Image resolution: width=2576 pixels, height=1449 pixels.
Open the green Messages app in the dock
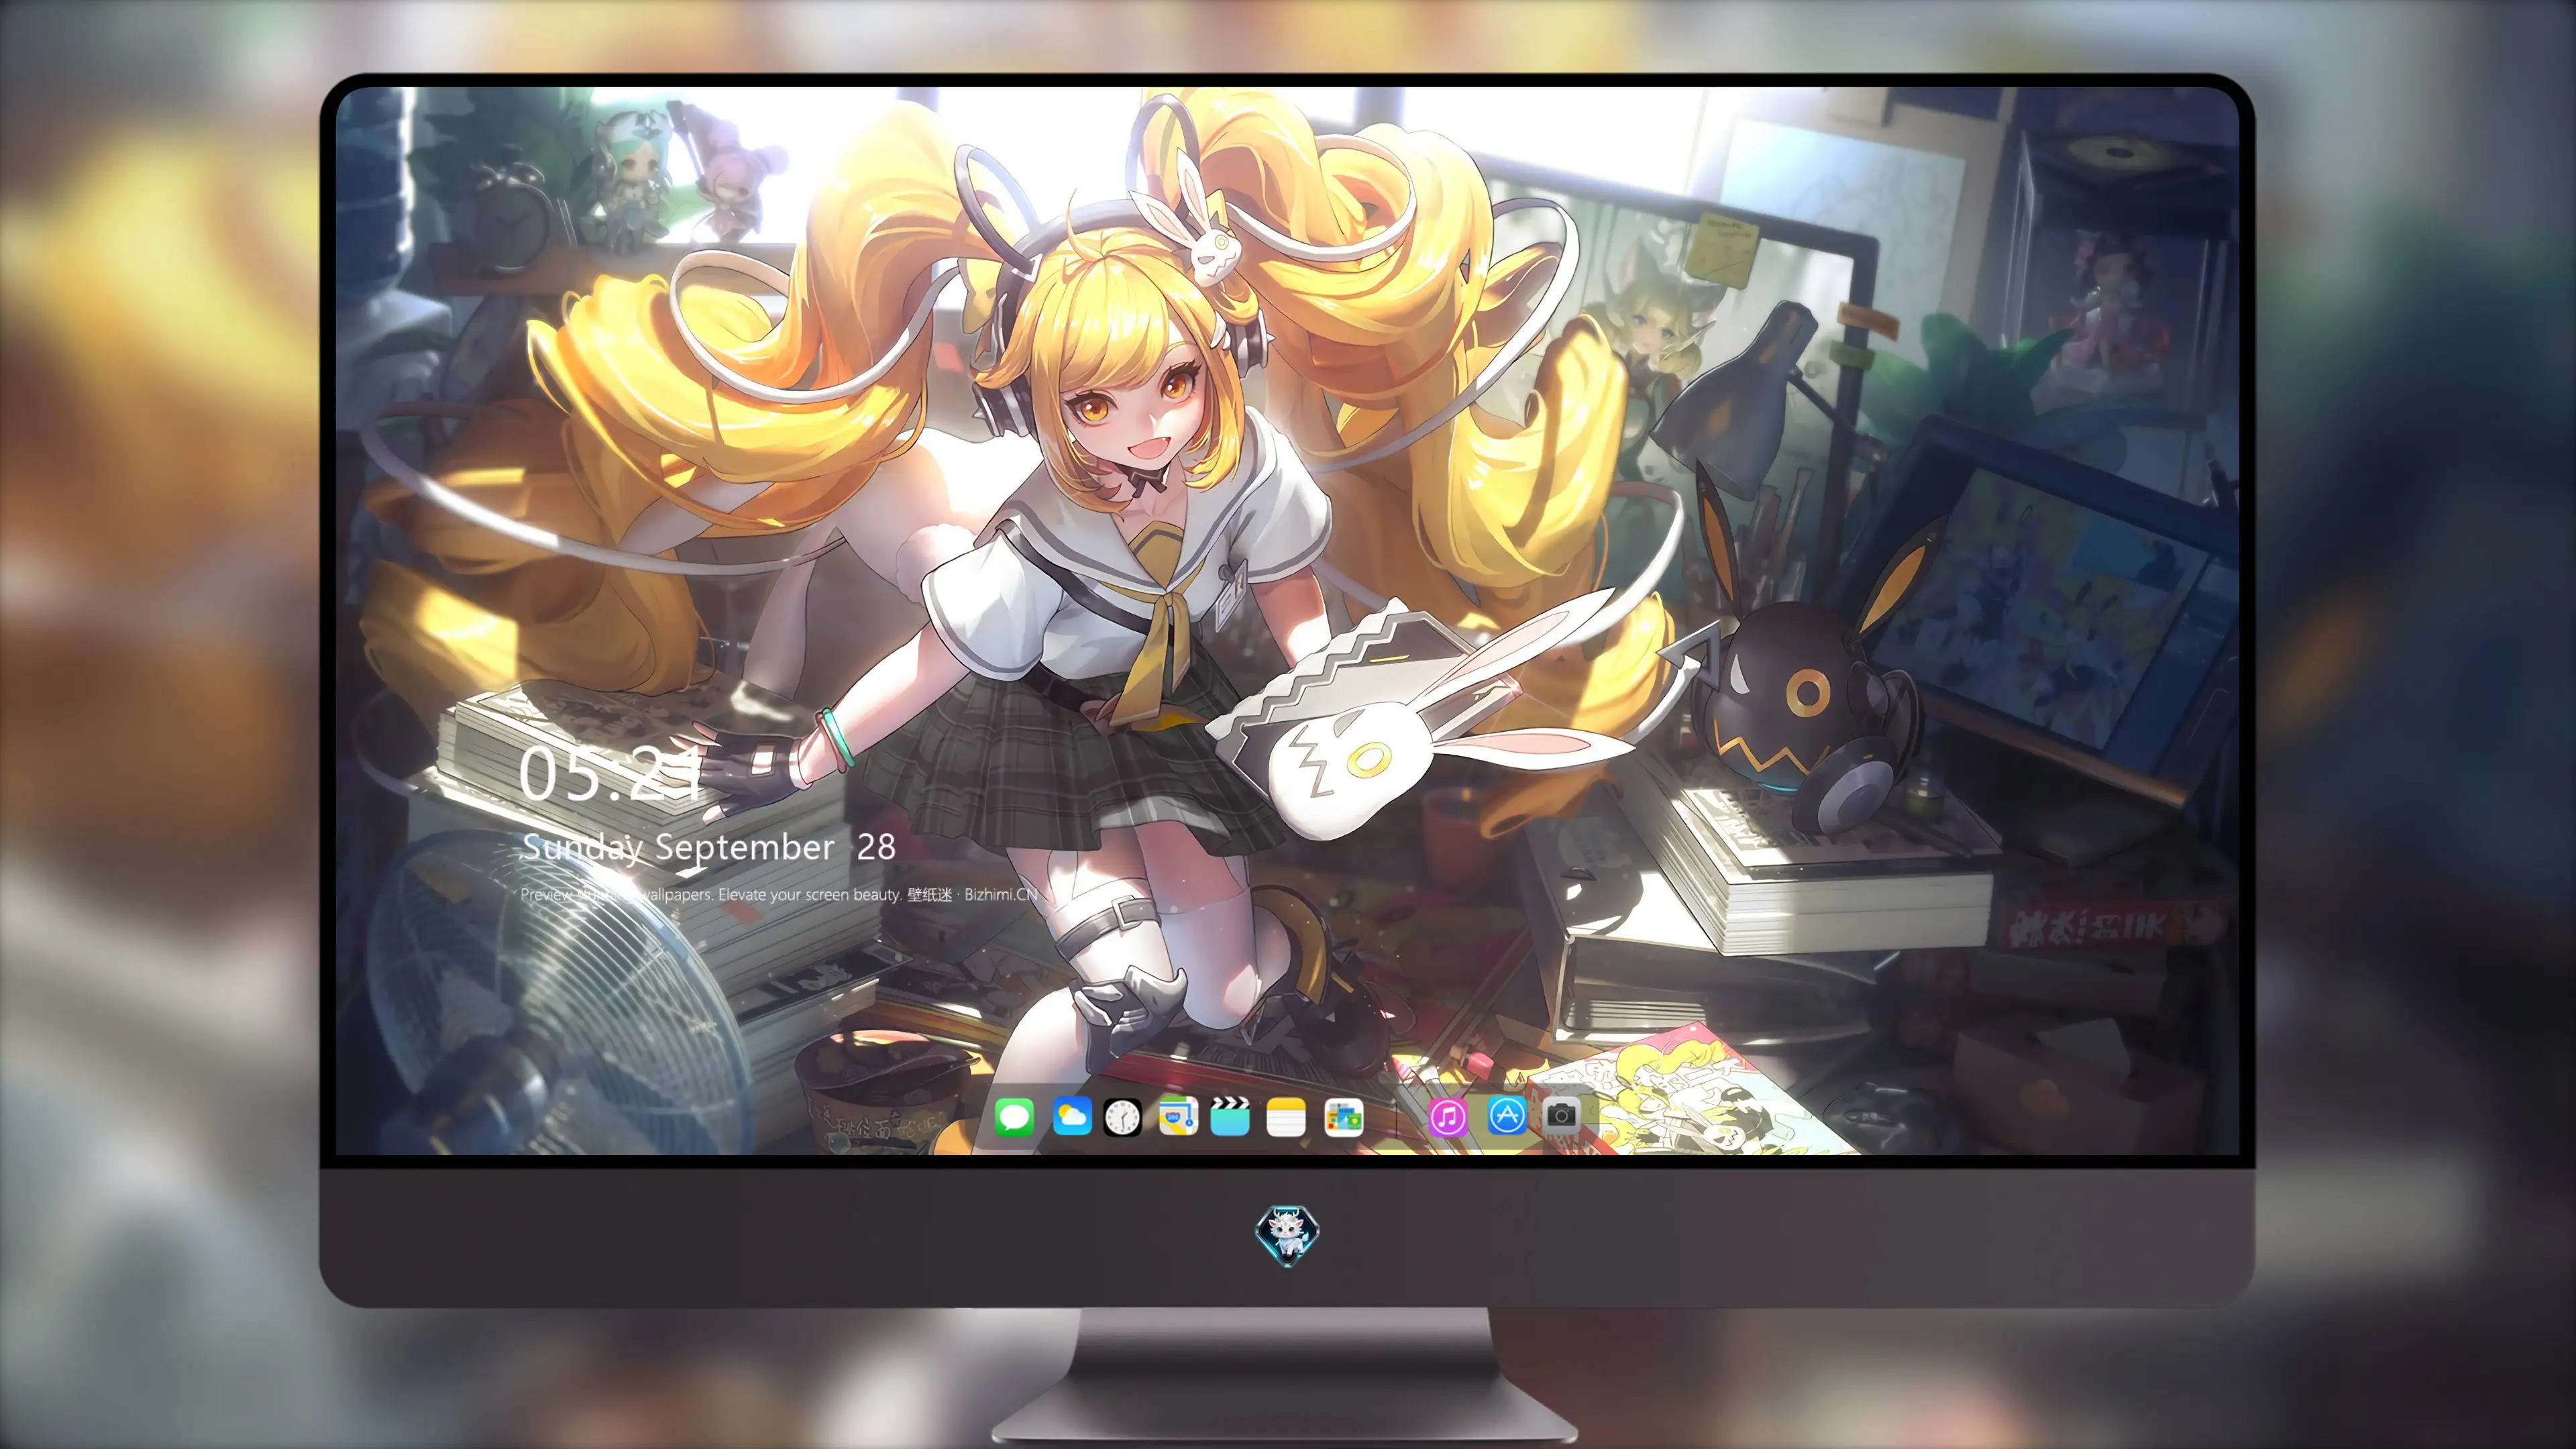point(1014,1117)
